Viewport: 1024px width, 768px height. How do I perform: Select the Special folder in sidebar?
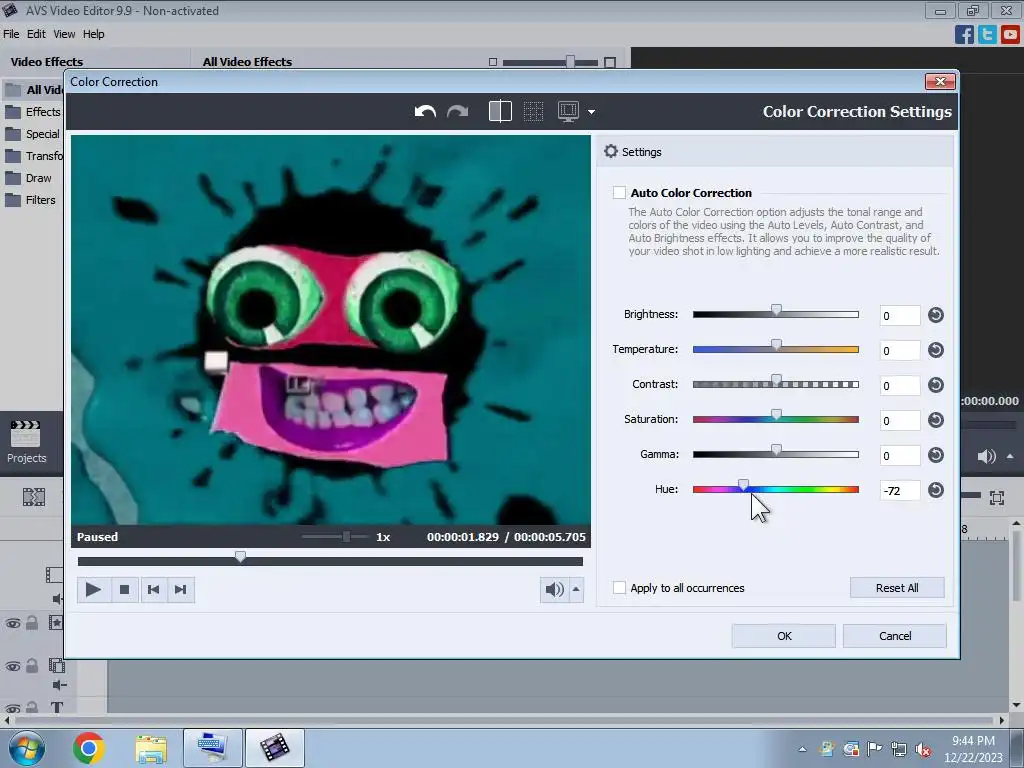(33, 134)
